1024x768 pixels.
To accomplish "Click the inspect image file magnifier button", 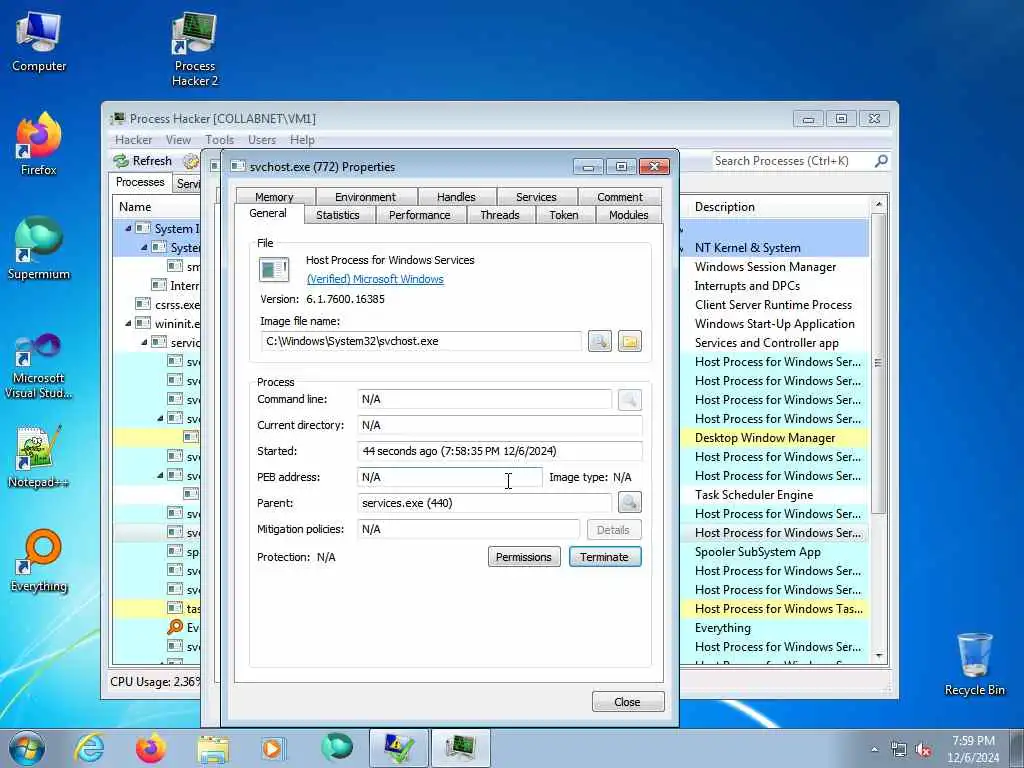I will point(600,342).
